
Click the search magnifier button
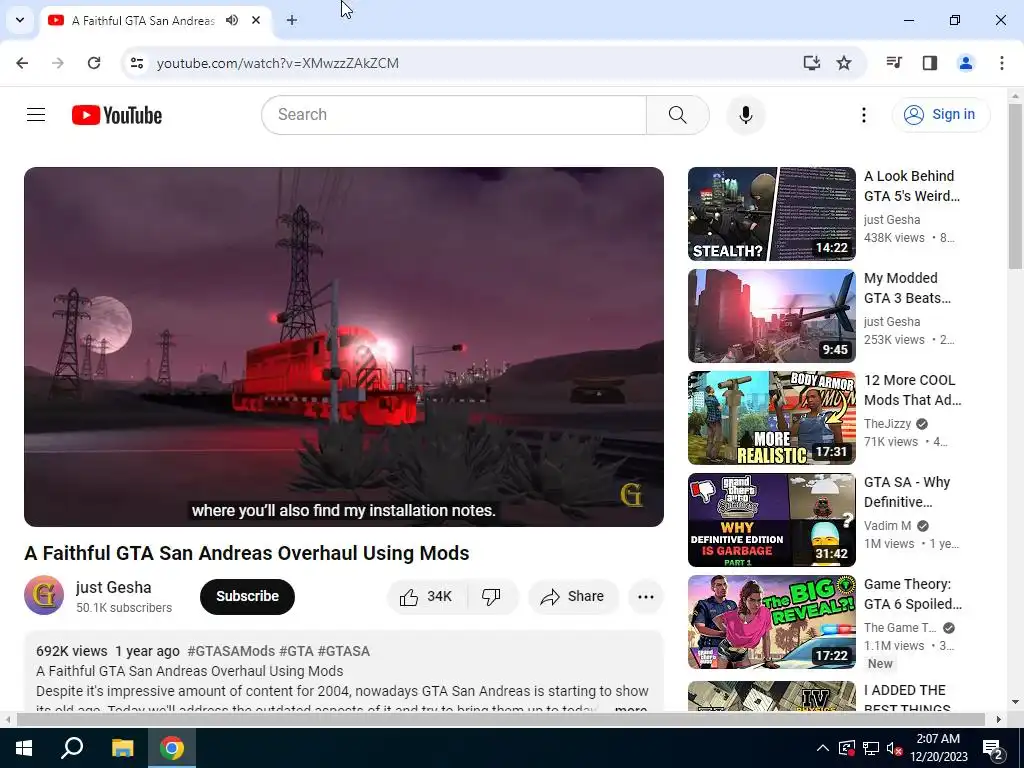(x=677, y=115)
